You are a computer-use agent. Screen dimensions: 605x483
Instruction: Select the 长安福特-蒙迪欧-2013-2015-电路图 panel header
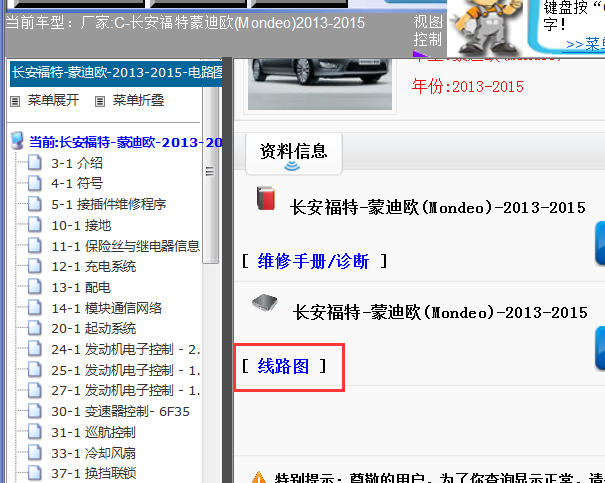click(116, 73)
